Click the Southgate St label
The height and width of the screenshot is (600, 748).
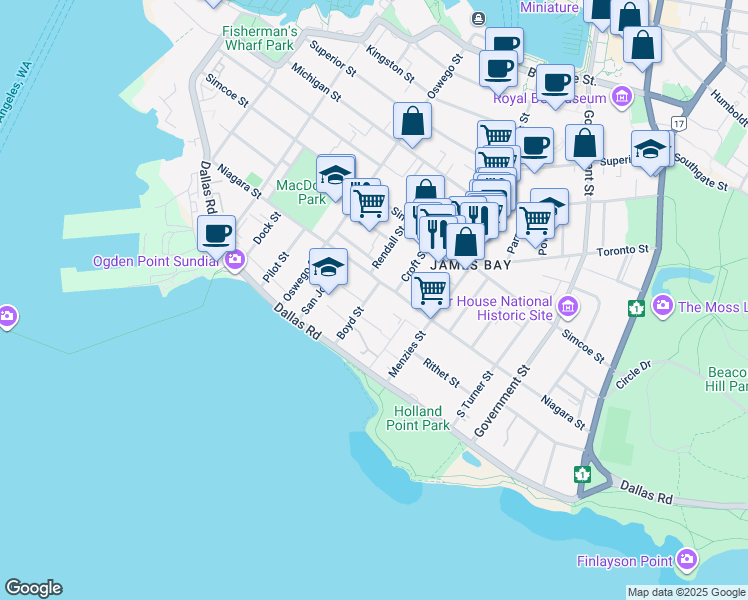pyautogui.click(x=701, y=172)
